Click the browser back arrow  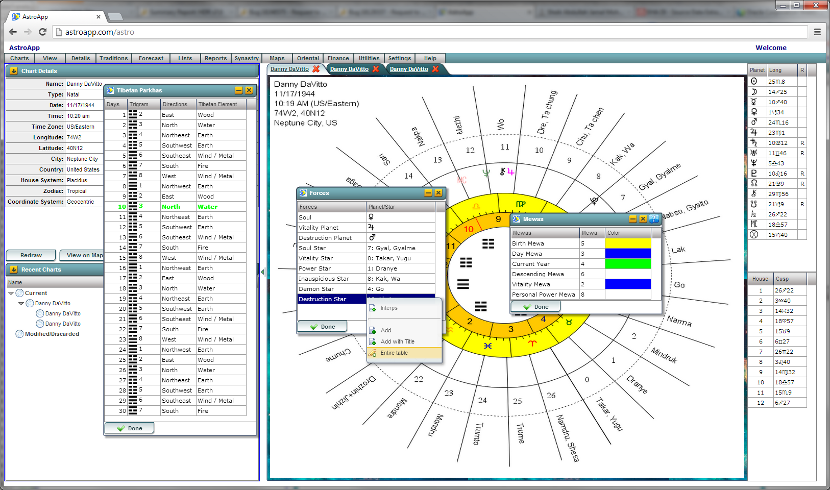11,32
